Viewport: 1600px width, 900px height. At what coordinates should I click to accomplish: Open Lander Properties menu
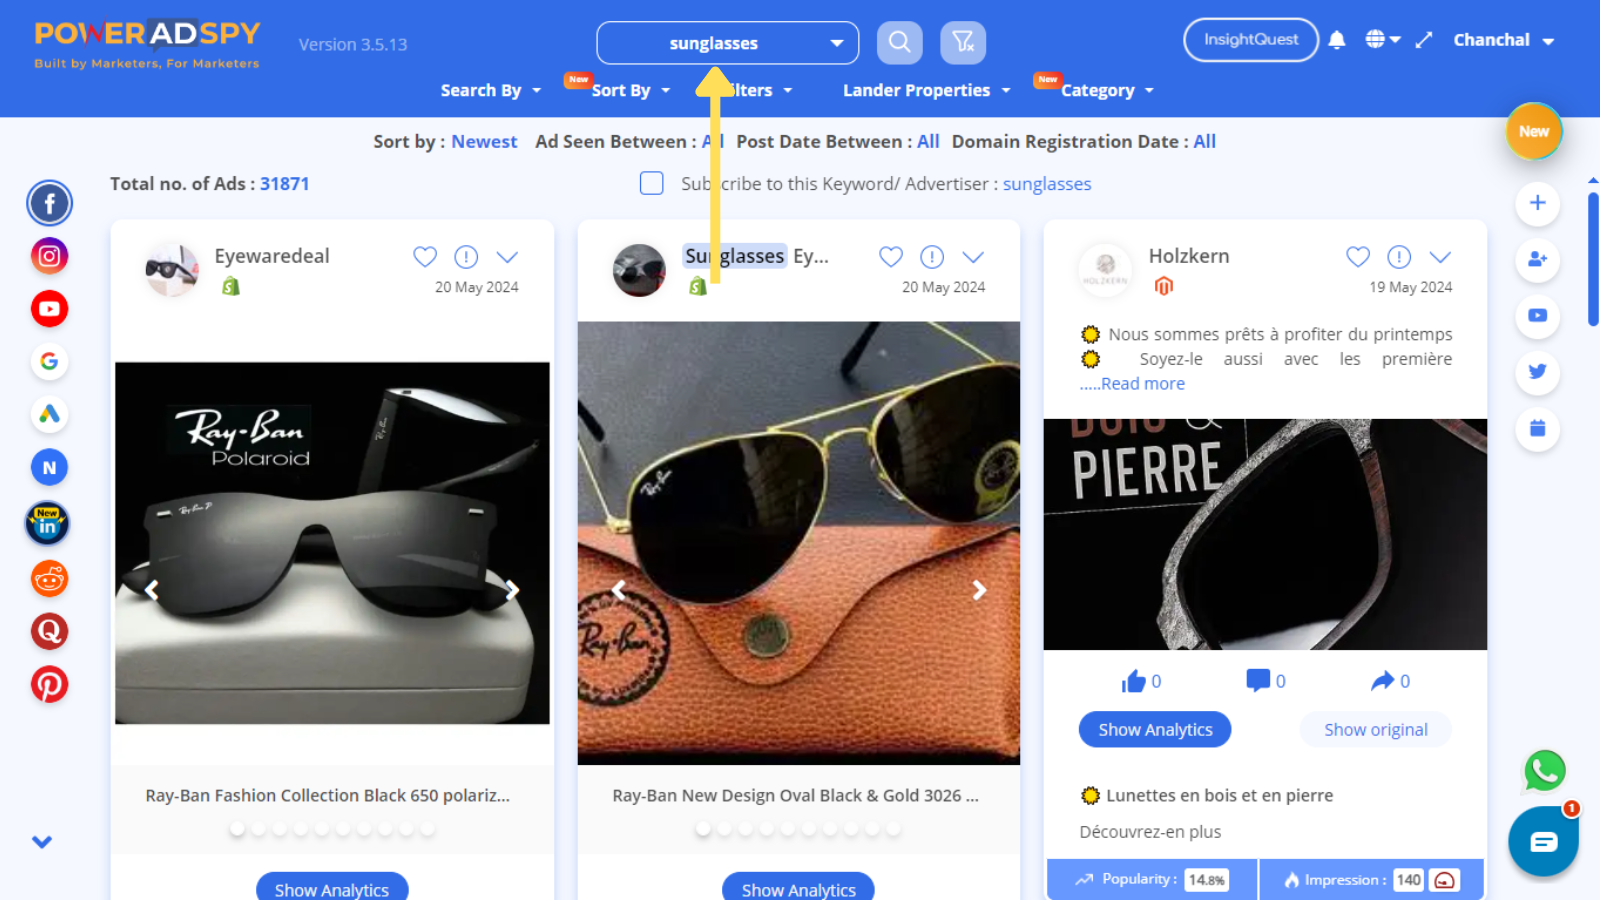pos(926,90)
